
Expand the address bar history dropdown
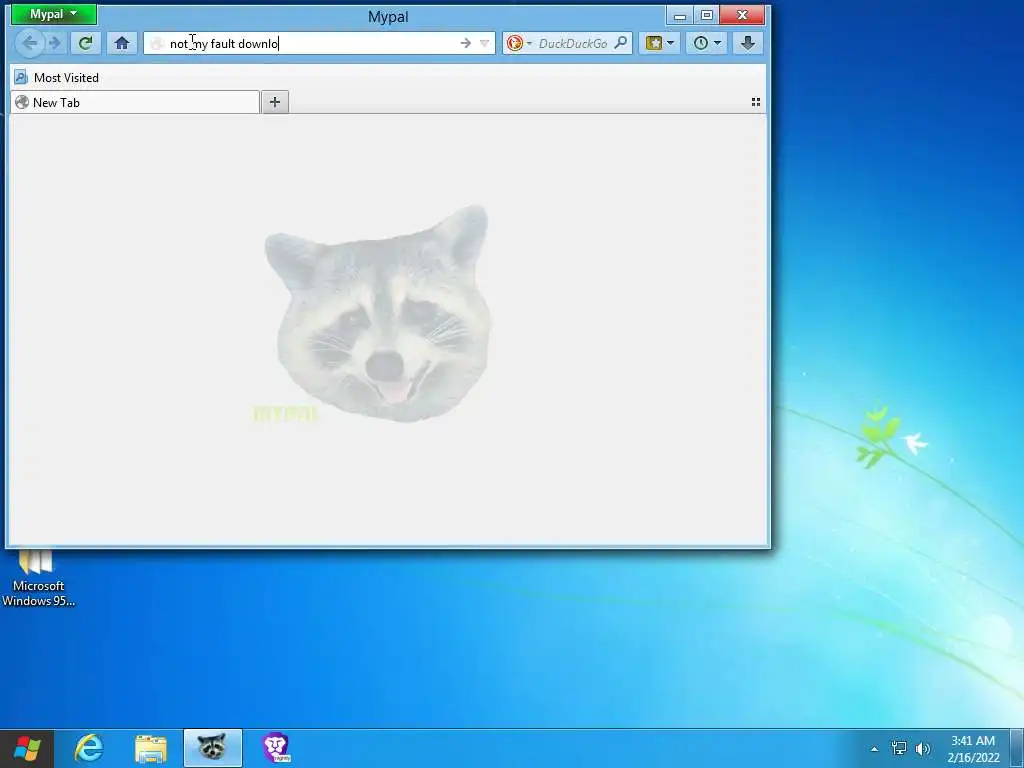click(485, 43)
